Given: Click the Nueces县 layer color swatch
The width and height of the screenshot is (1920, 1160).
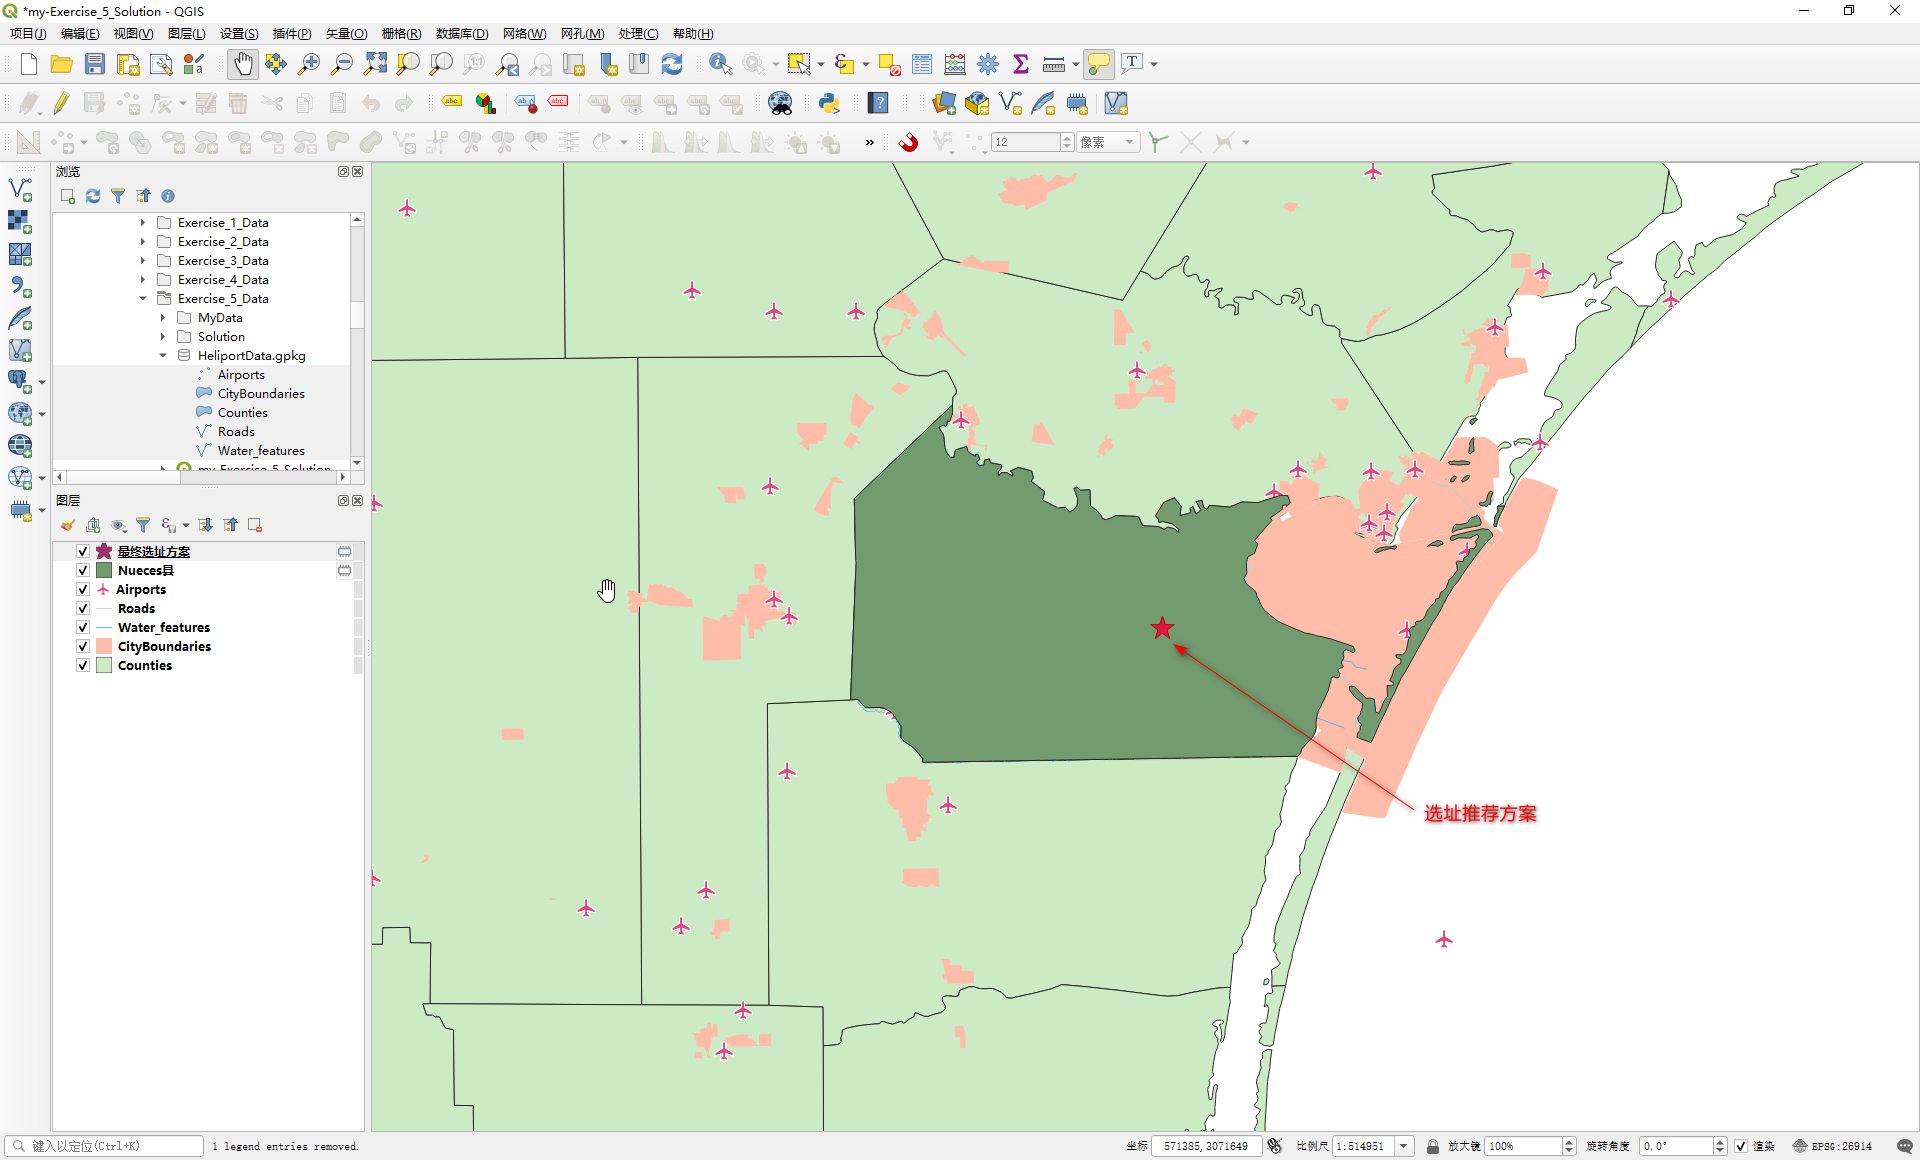Looking at the screenshot, I should point(104,570).
